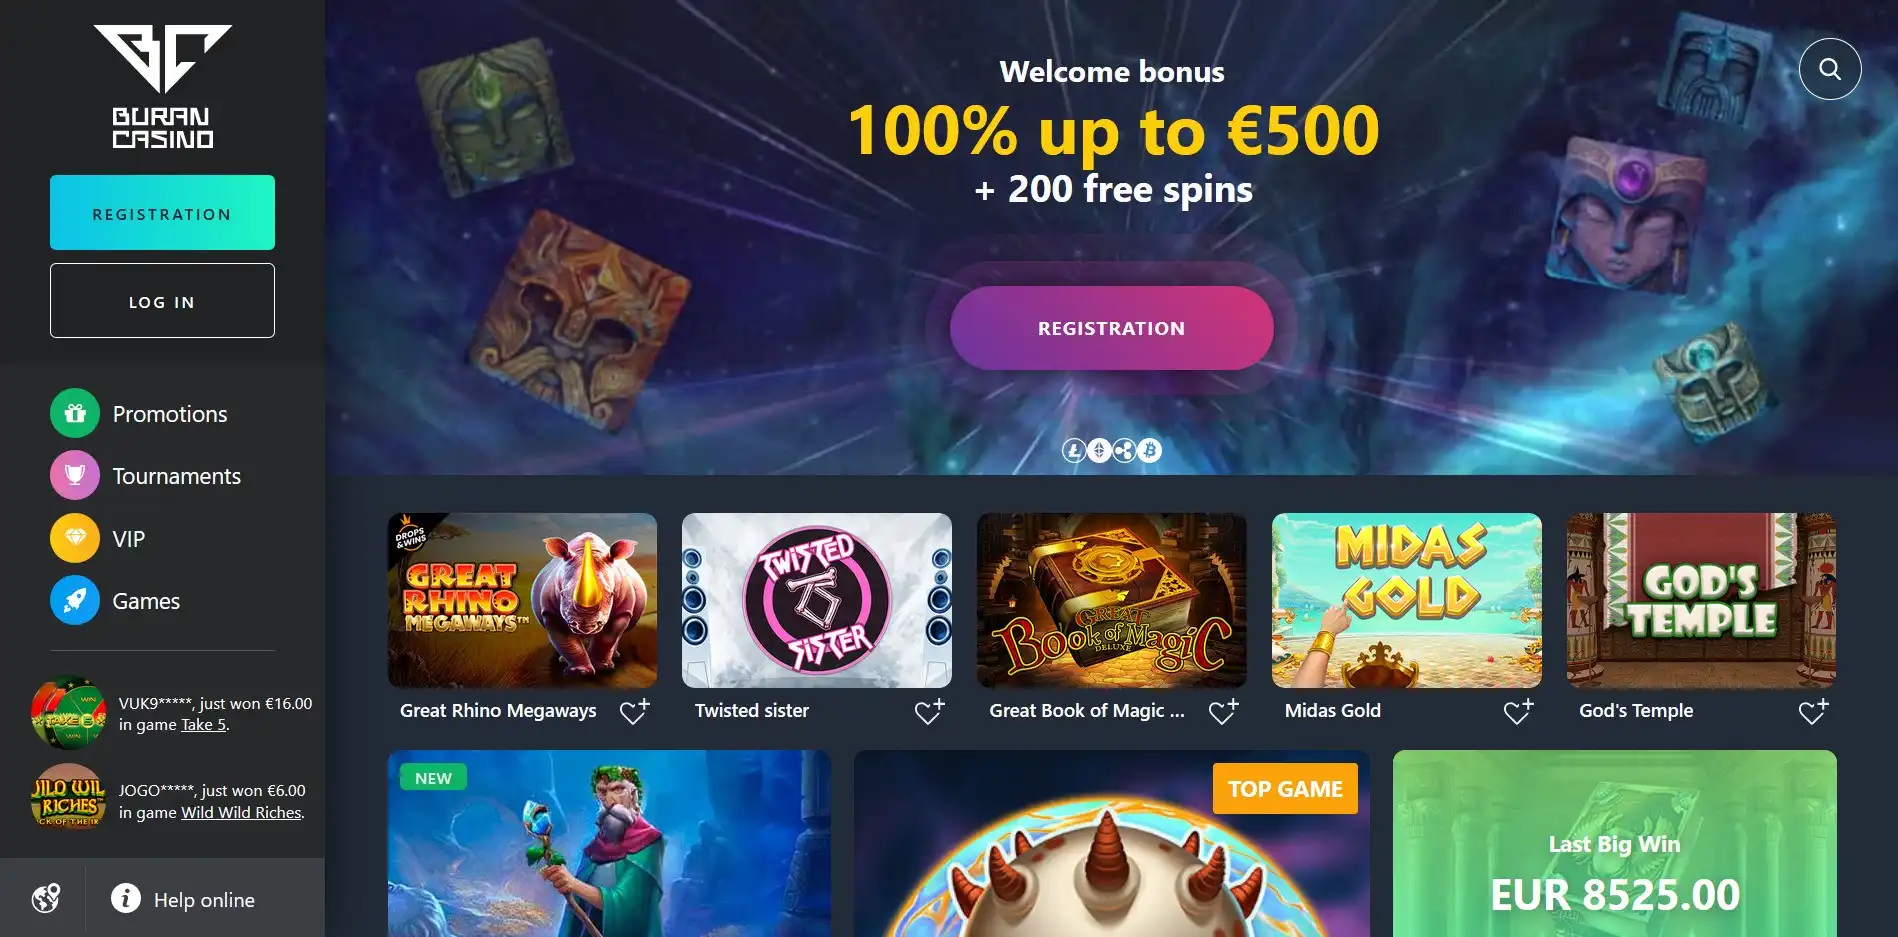Add Great Rhino Megaways to favorites
The height and width of the screenshot is (937, 1898).
pos(634,711)
